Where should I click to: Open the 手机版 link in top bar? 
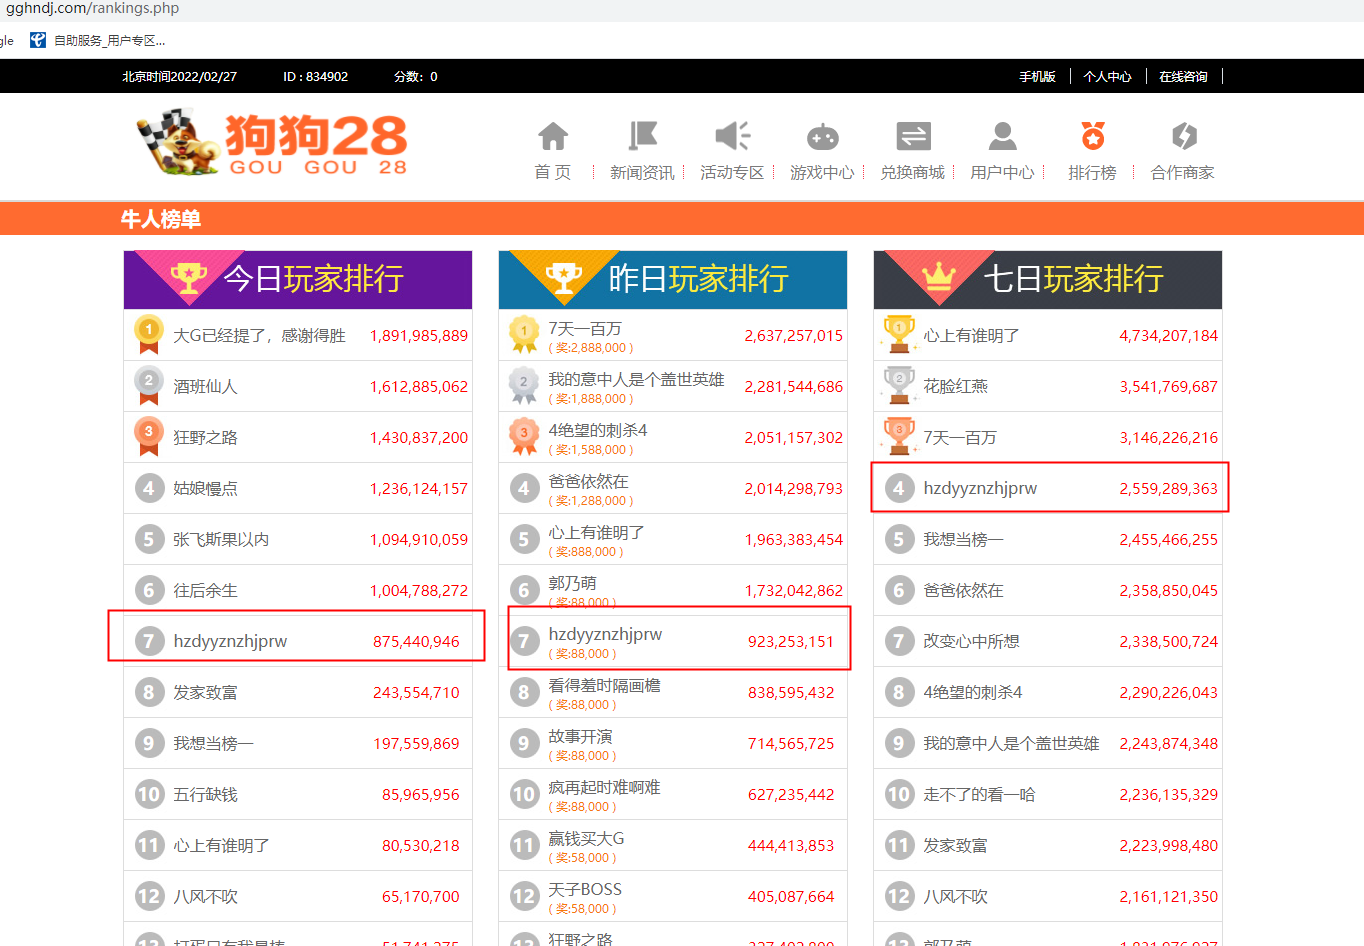click(1037, 77)
